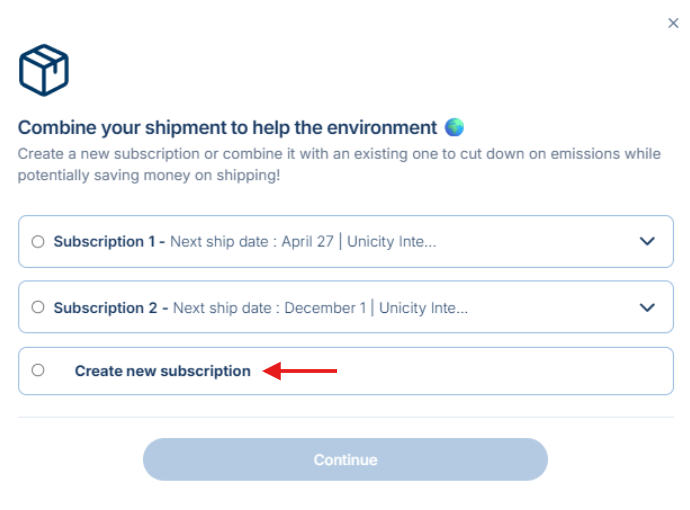690x510 pixels.
Task: Click the divider line above Continue
Action: (x=345, y=417)
